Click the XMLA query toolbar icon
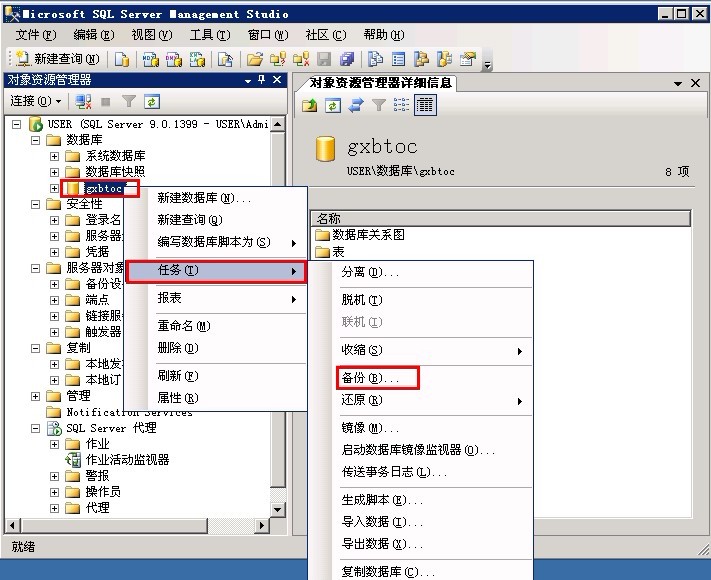This screenshot has width=711, height=580. coord(197,59)
